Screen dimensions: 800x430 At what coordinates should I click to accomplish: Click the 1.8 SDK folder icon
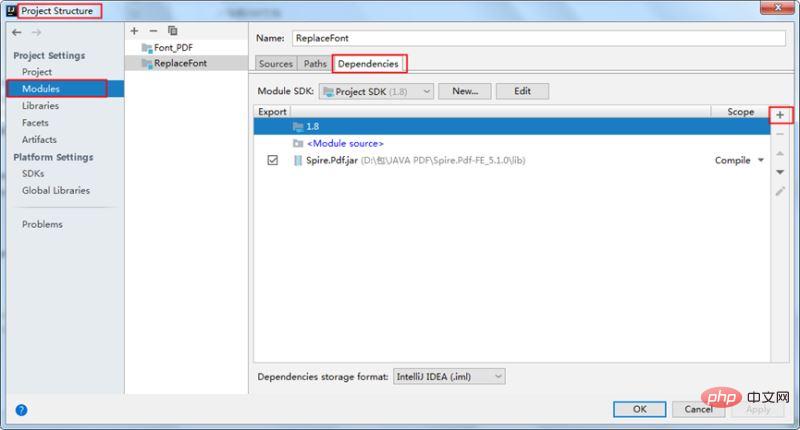(298, 127)
